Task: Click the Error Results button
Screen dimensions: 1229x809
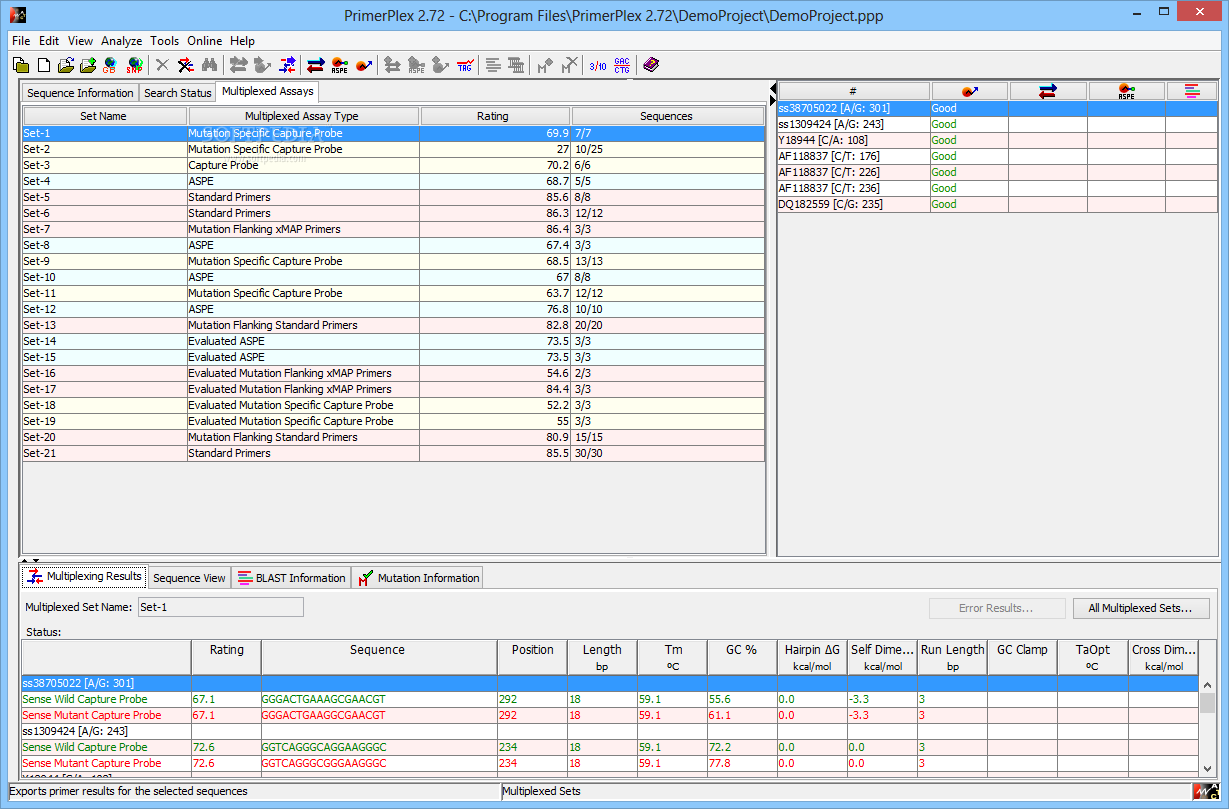Action: [997, 608]
